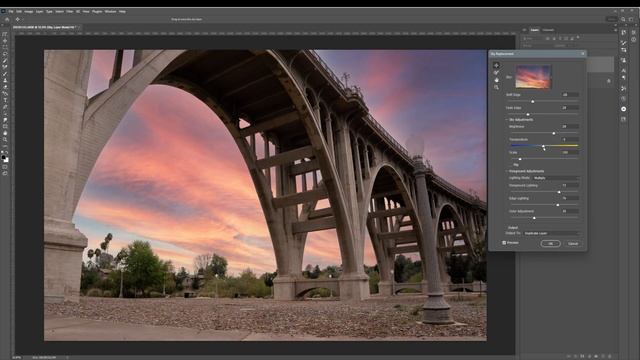Viewport: 640px width, 360px height.
Task: Open the Sky preset thumbnail dropdown
Action: tap(533, 77)
